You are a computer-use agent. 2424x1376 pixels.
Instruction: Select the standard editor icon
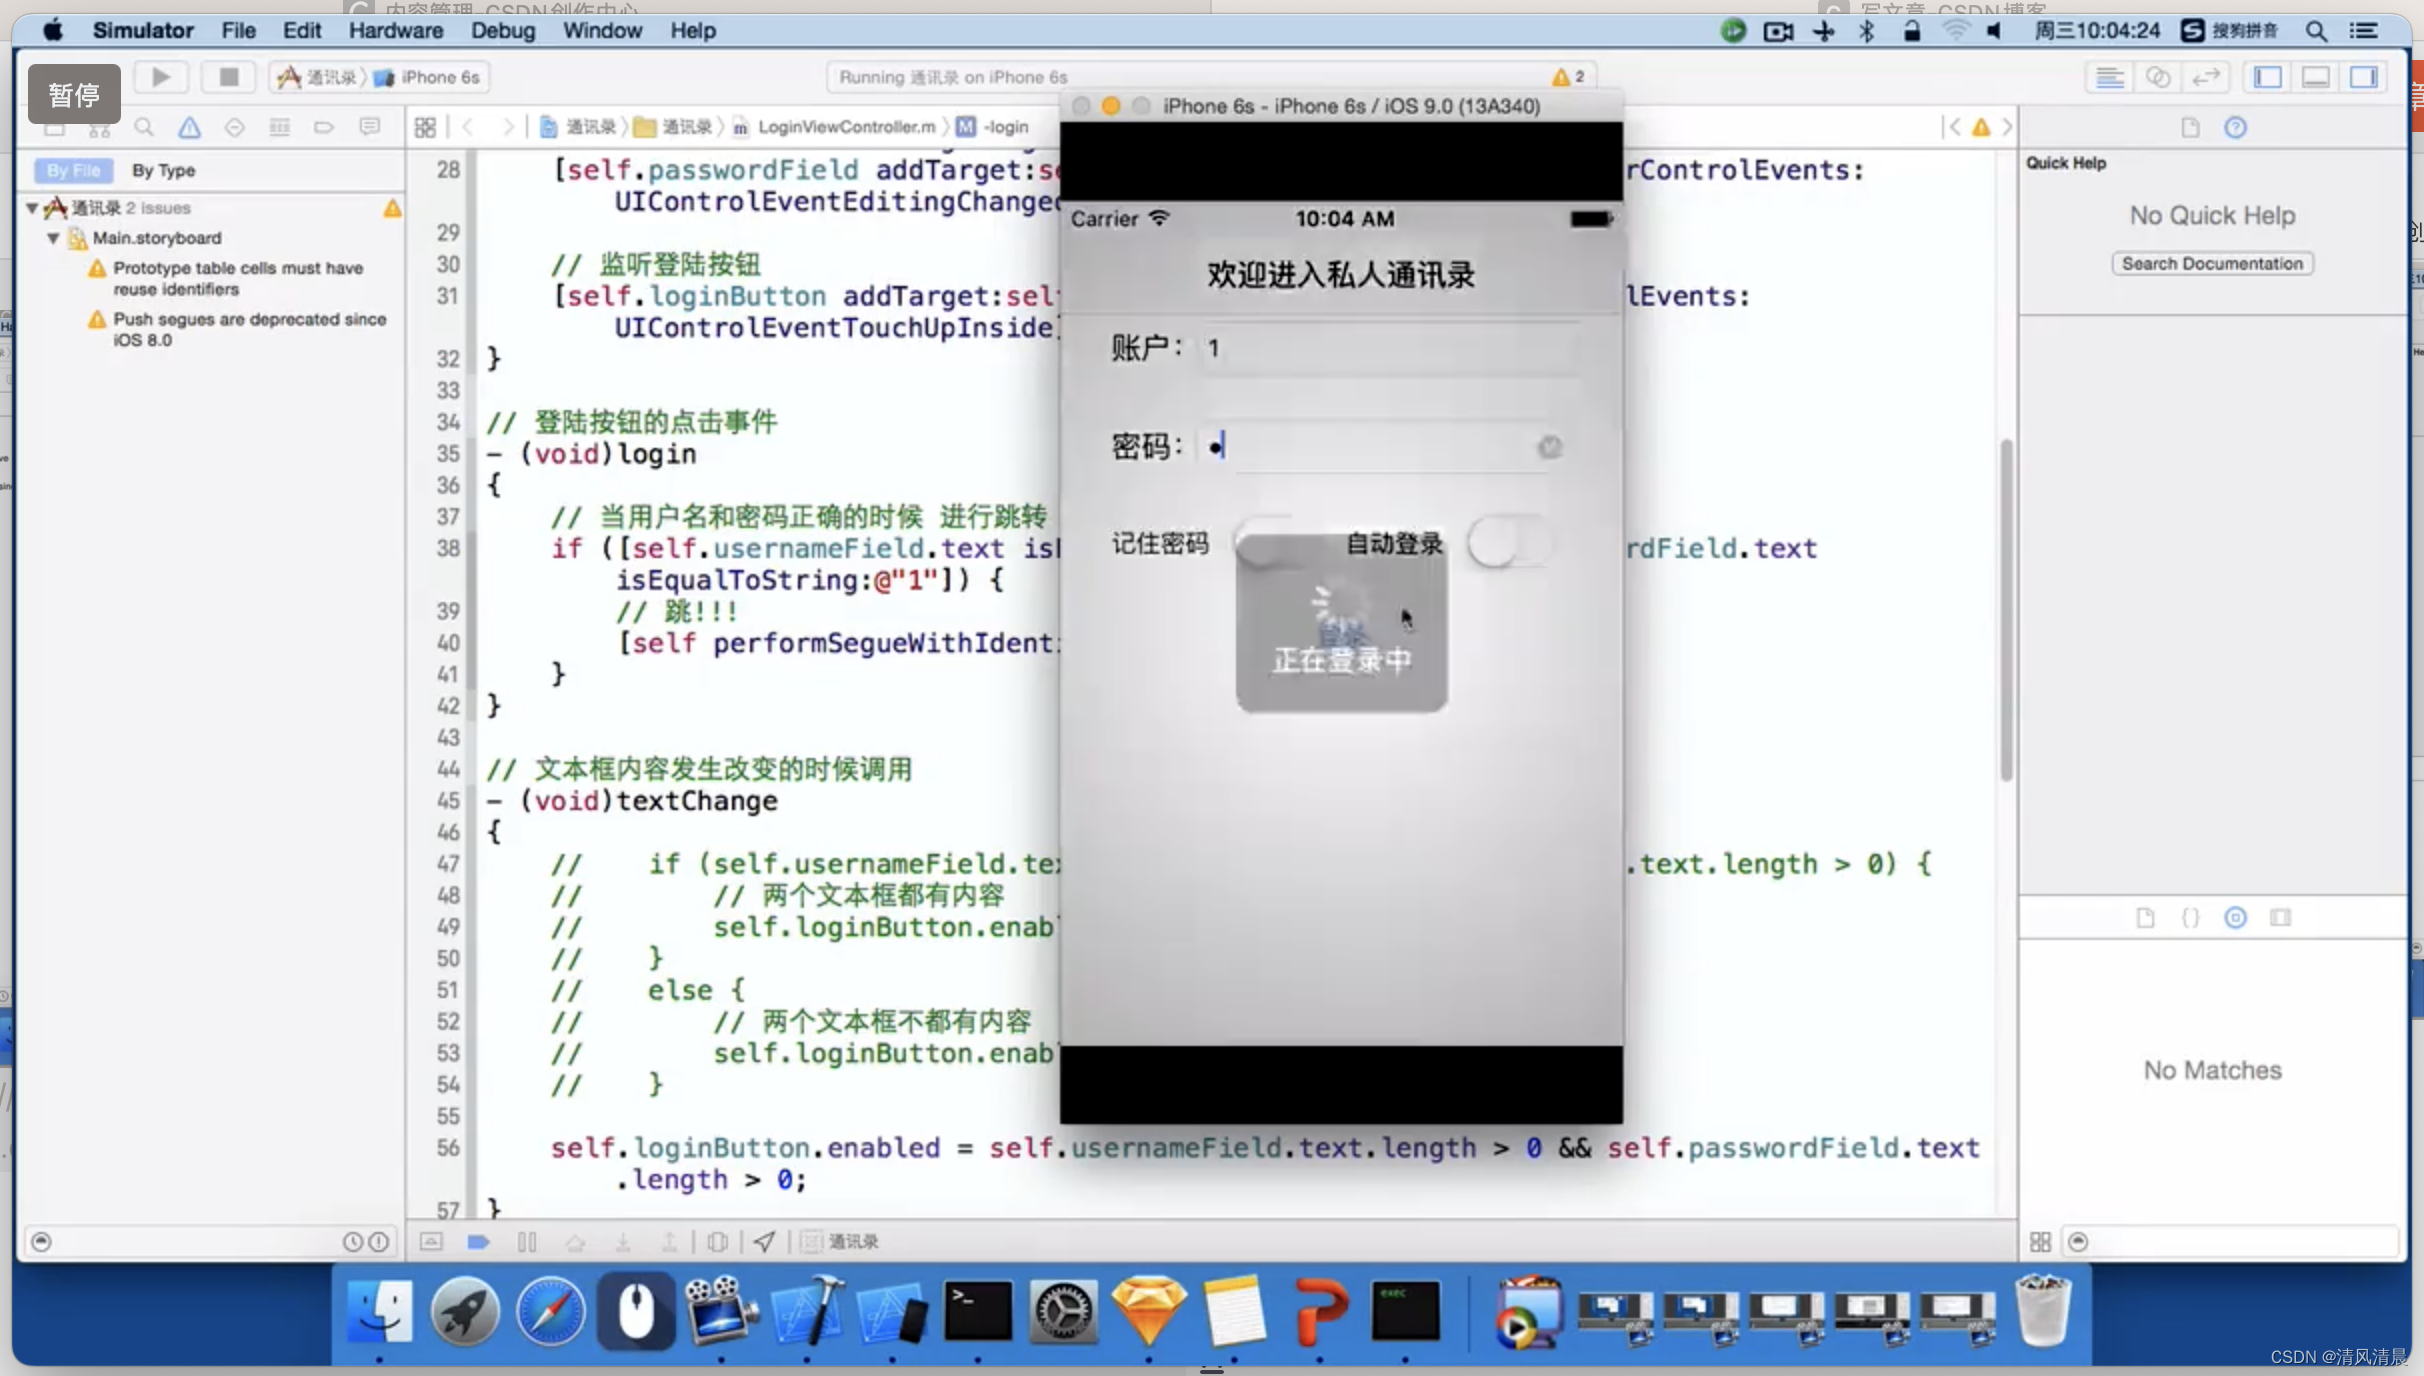coord(2110,77)
